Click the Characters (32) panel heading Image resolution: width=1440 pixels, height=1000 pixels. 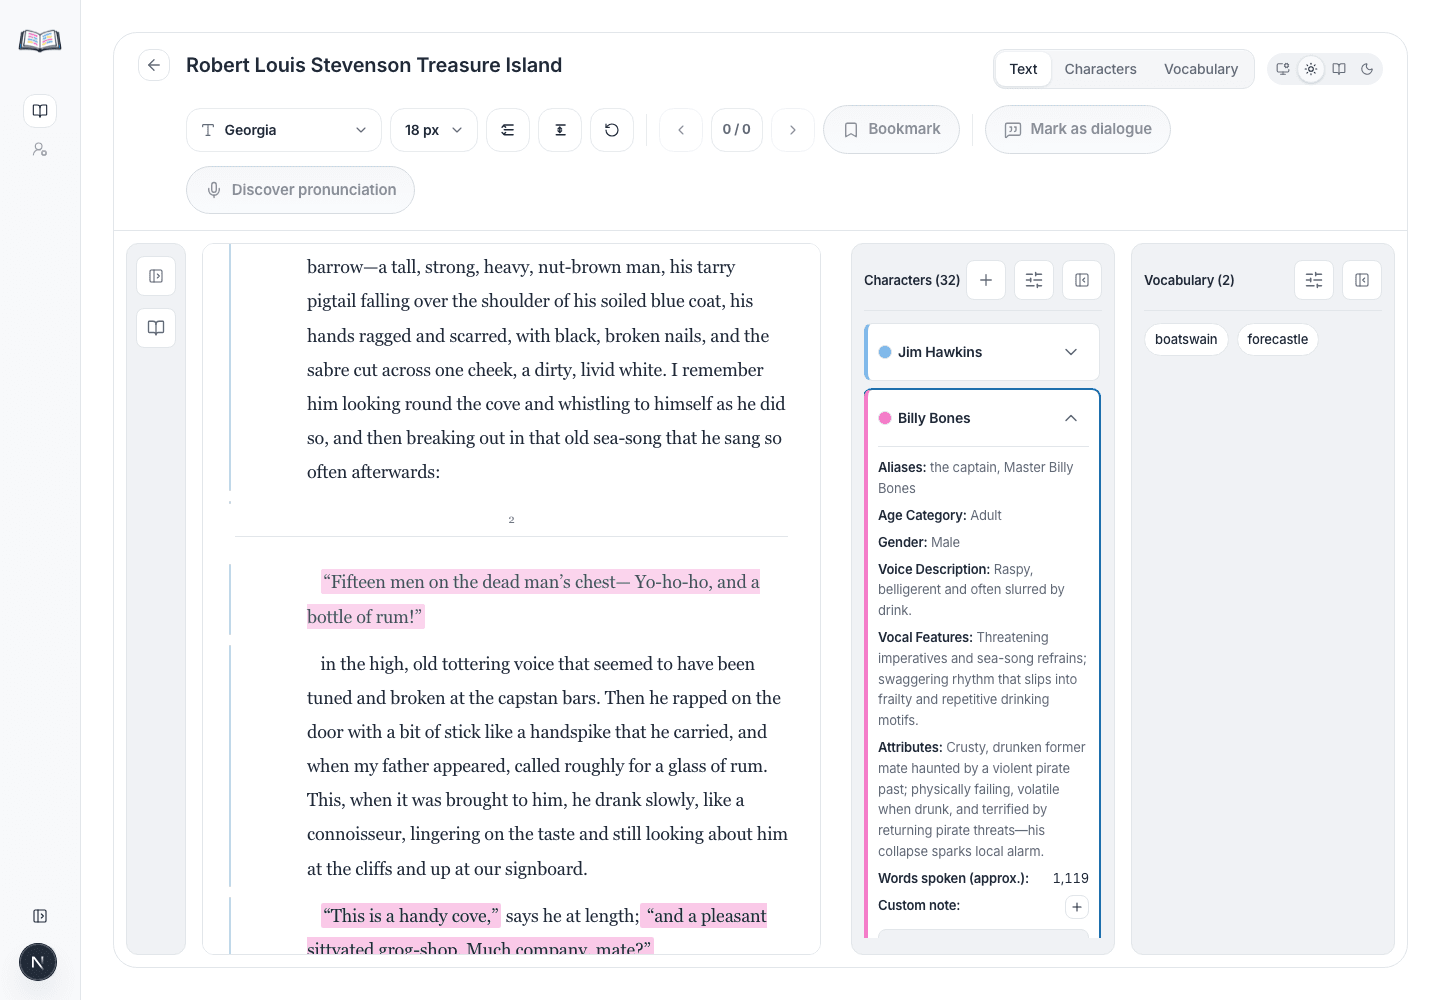[912, 280]
